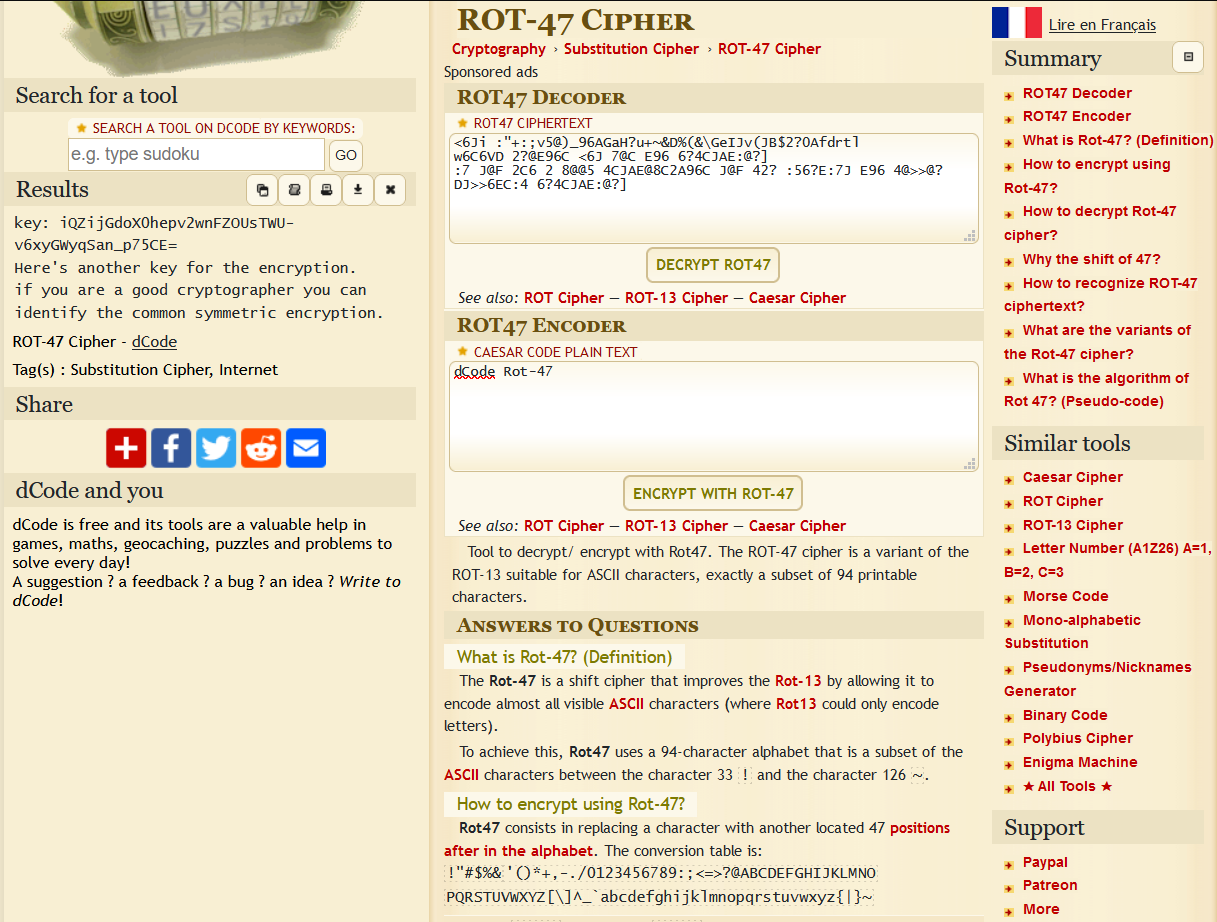
Task: Open Lire en Français link
Action: 1102,25
